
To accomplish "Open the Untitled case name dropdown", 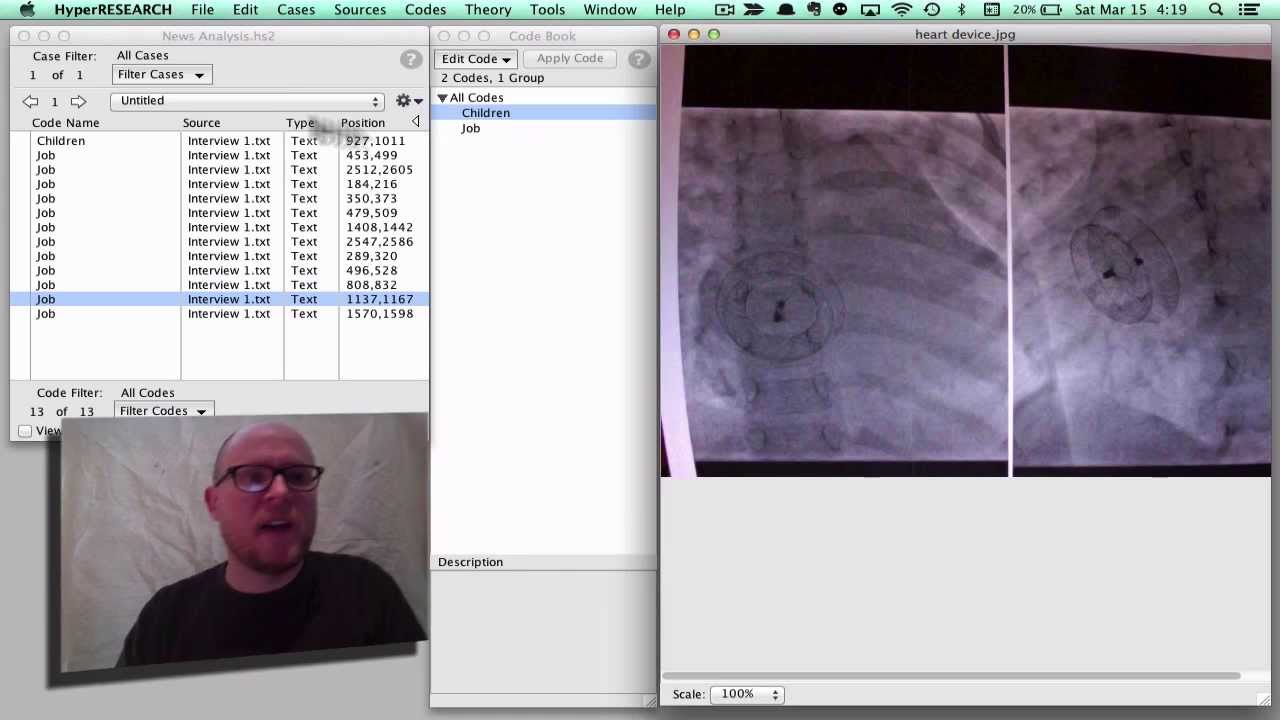I will coord(247,100).
